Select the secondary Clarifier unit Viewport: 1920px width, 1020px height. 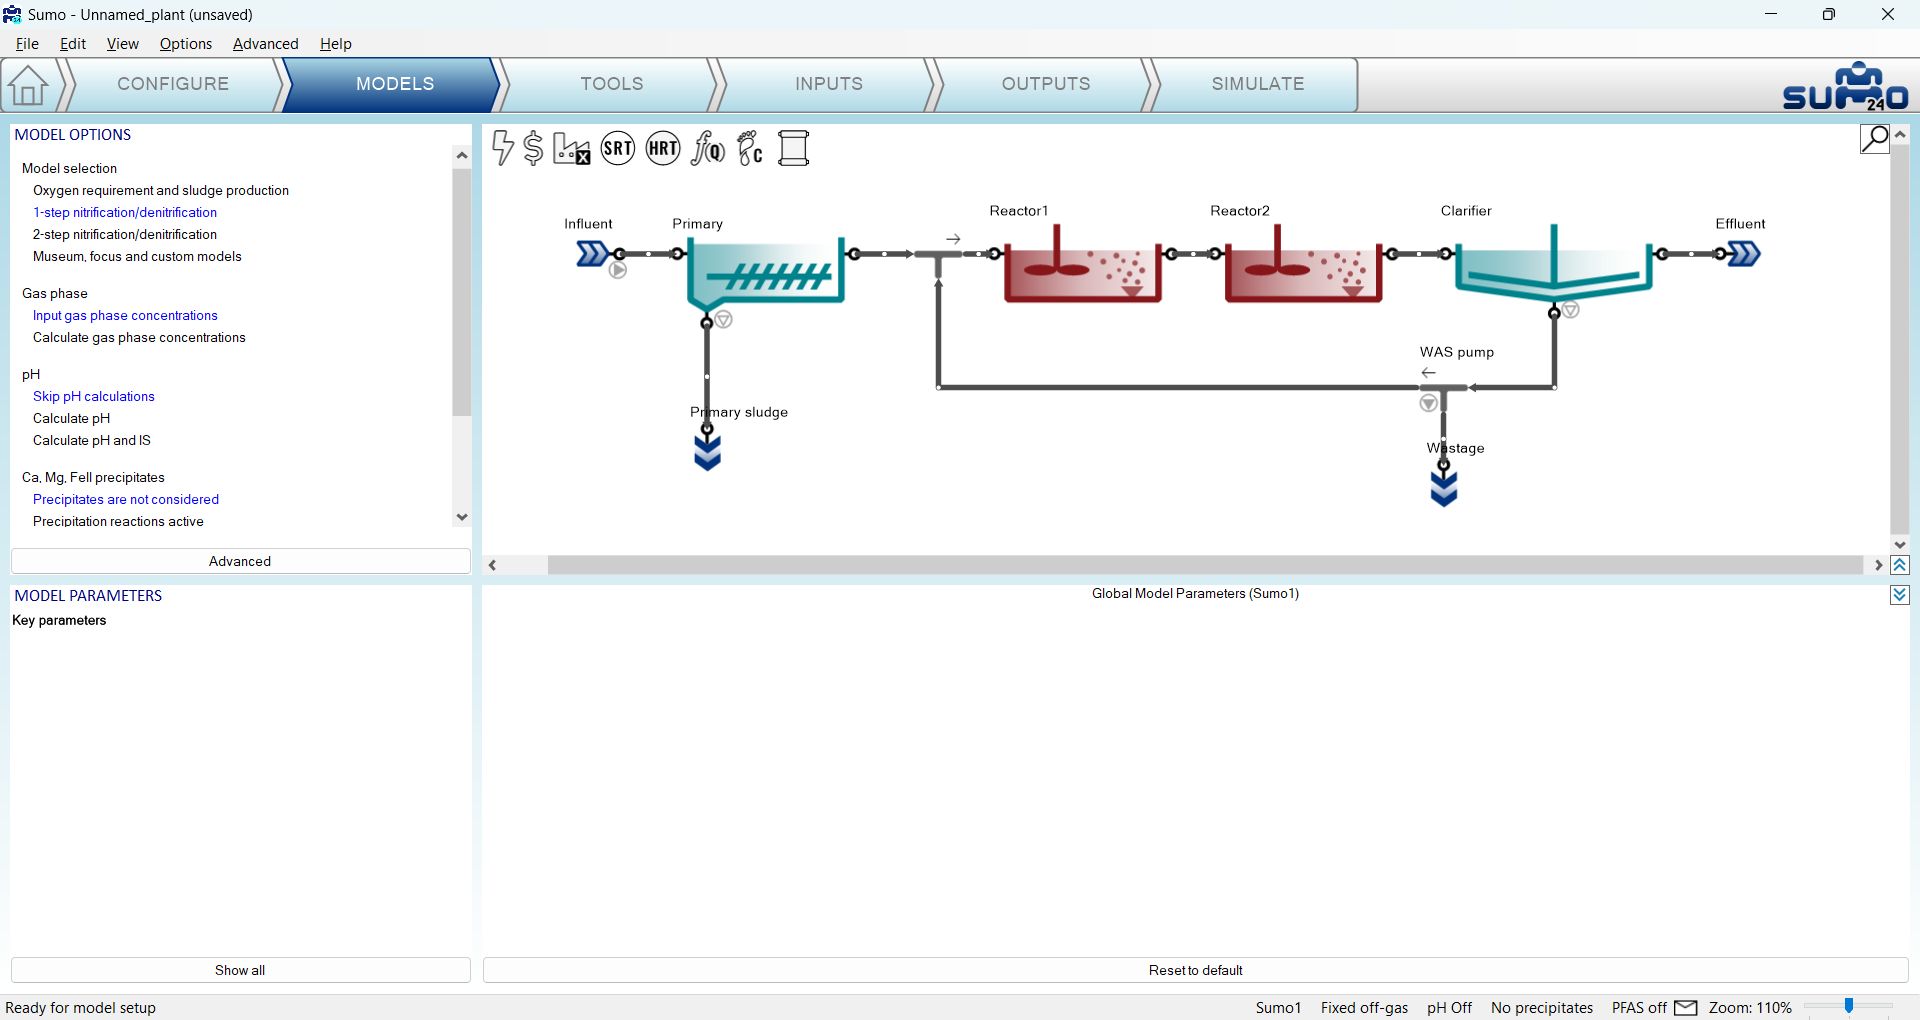[1553, 262]
